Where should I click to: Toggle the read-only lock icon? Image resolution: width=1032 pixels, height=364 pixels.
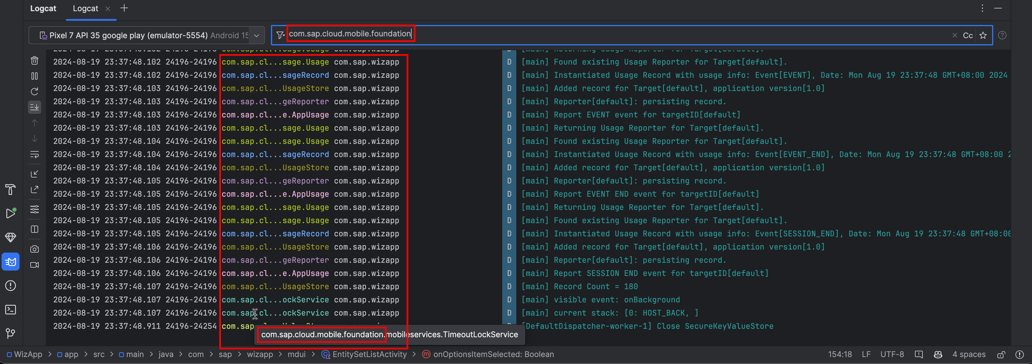click(x=1000, y=354)
